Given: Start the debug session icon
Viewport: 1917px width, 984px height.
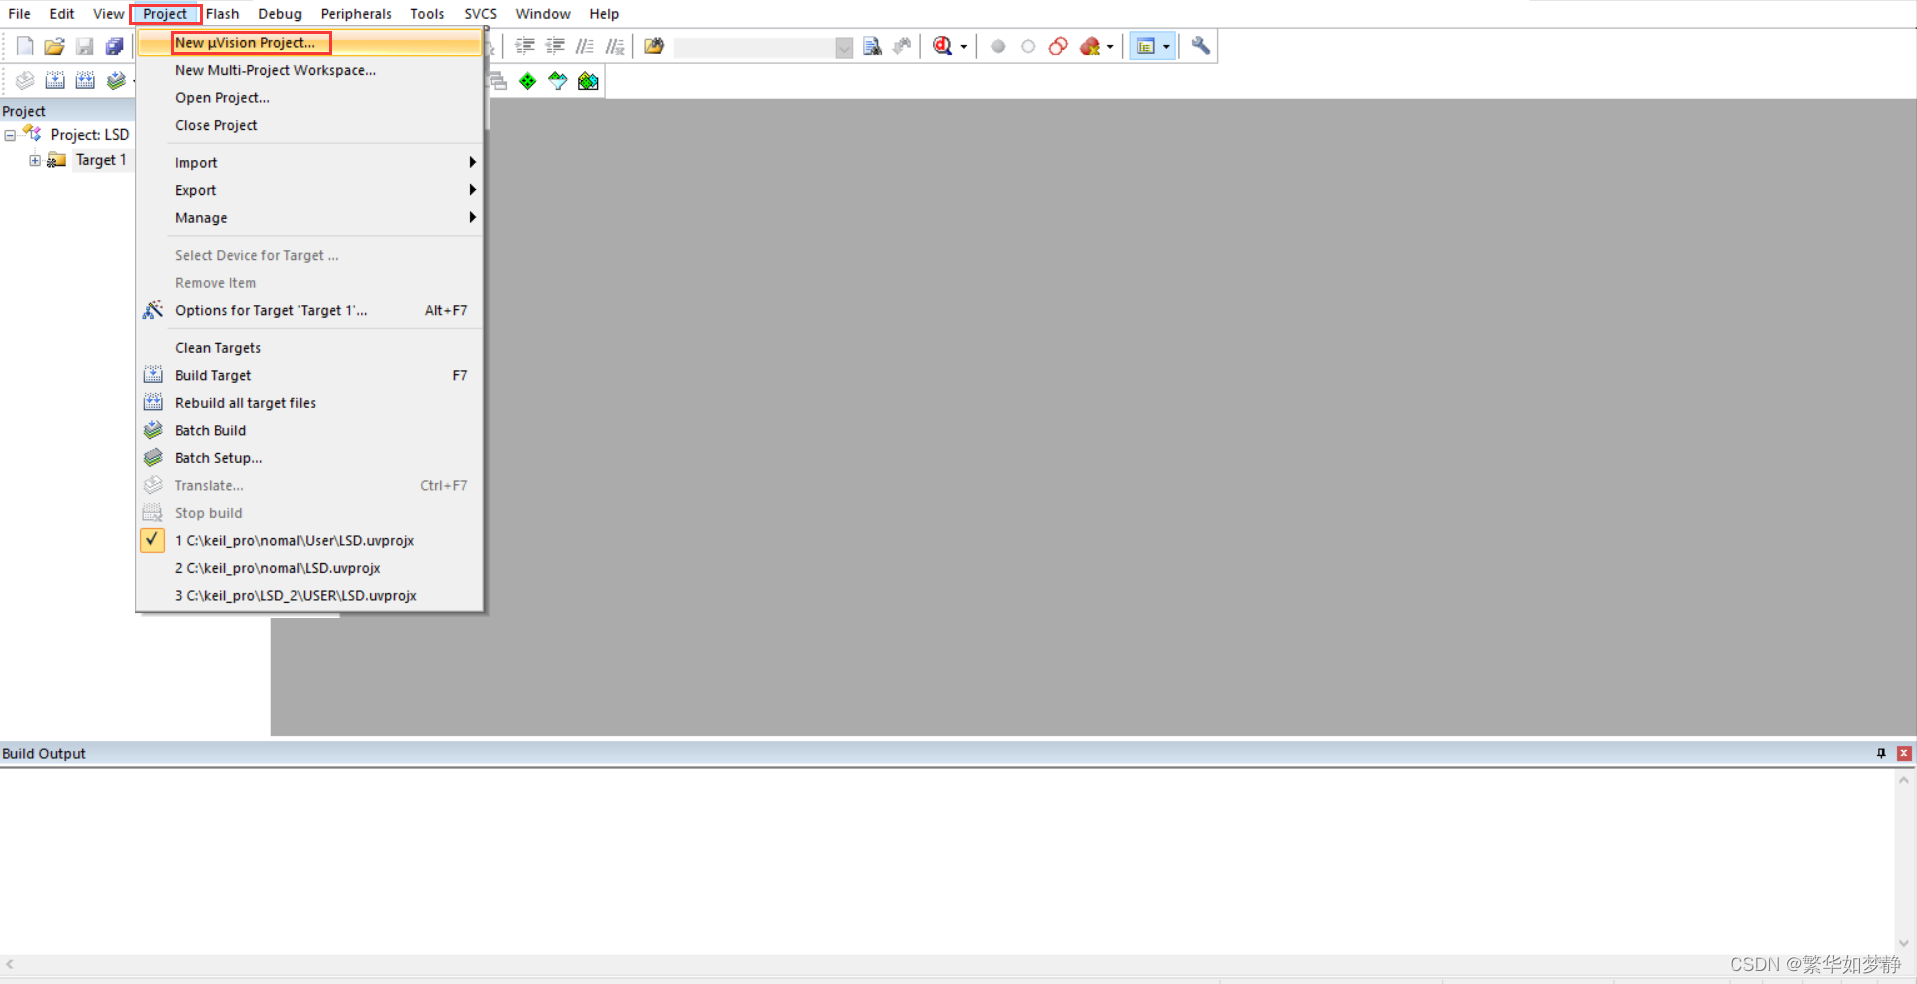Looking at the screenshot, I should pyautogui.click(x=942, y=46).
